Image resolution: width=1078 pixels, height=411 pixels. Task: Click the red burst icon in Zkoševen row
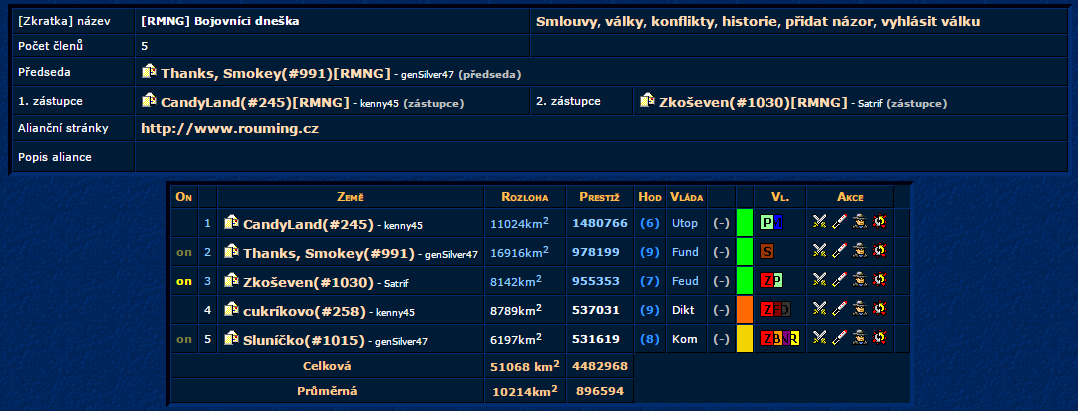coord(880,280)
